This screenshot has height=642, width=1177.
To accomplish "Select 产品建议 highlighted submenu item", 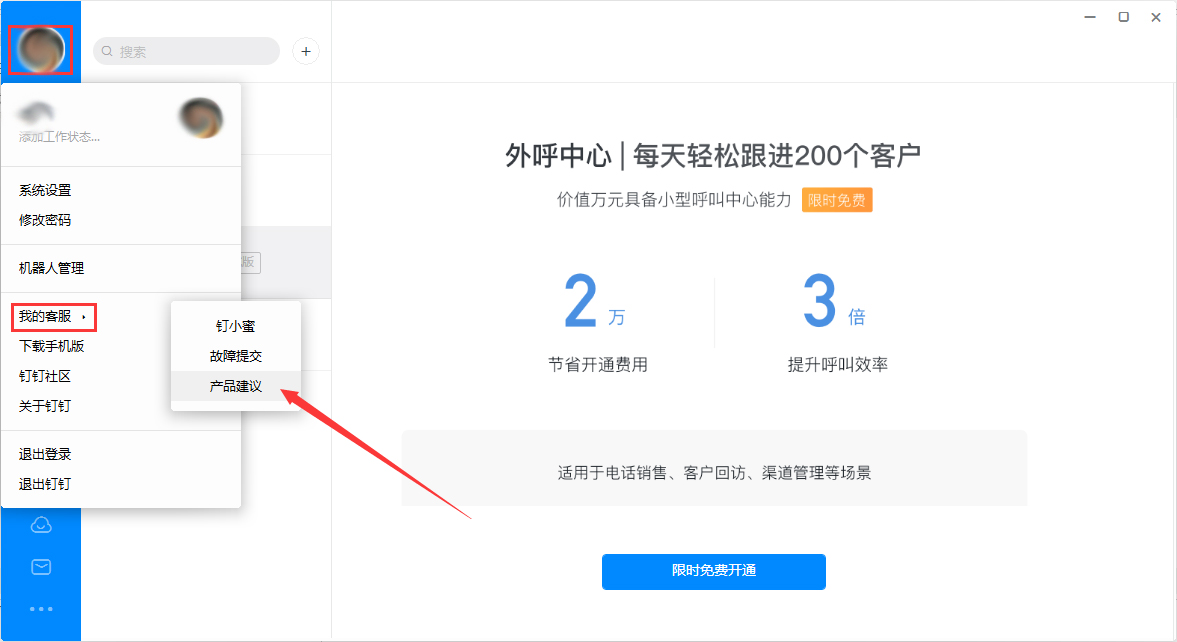I will (x=237, y=387).
